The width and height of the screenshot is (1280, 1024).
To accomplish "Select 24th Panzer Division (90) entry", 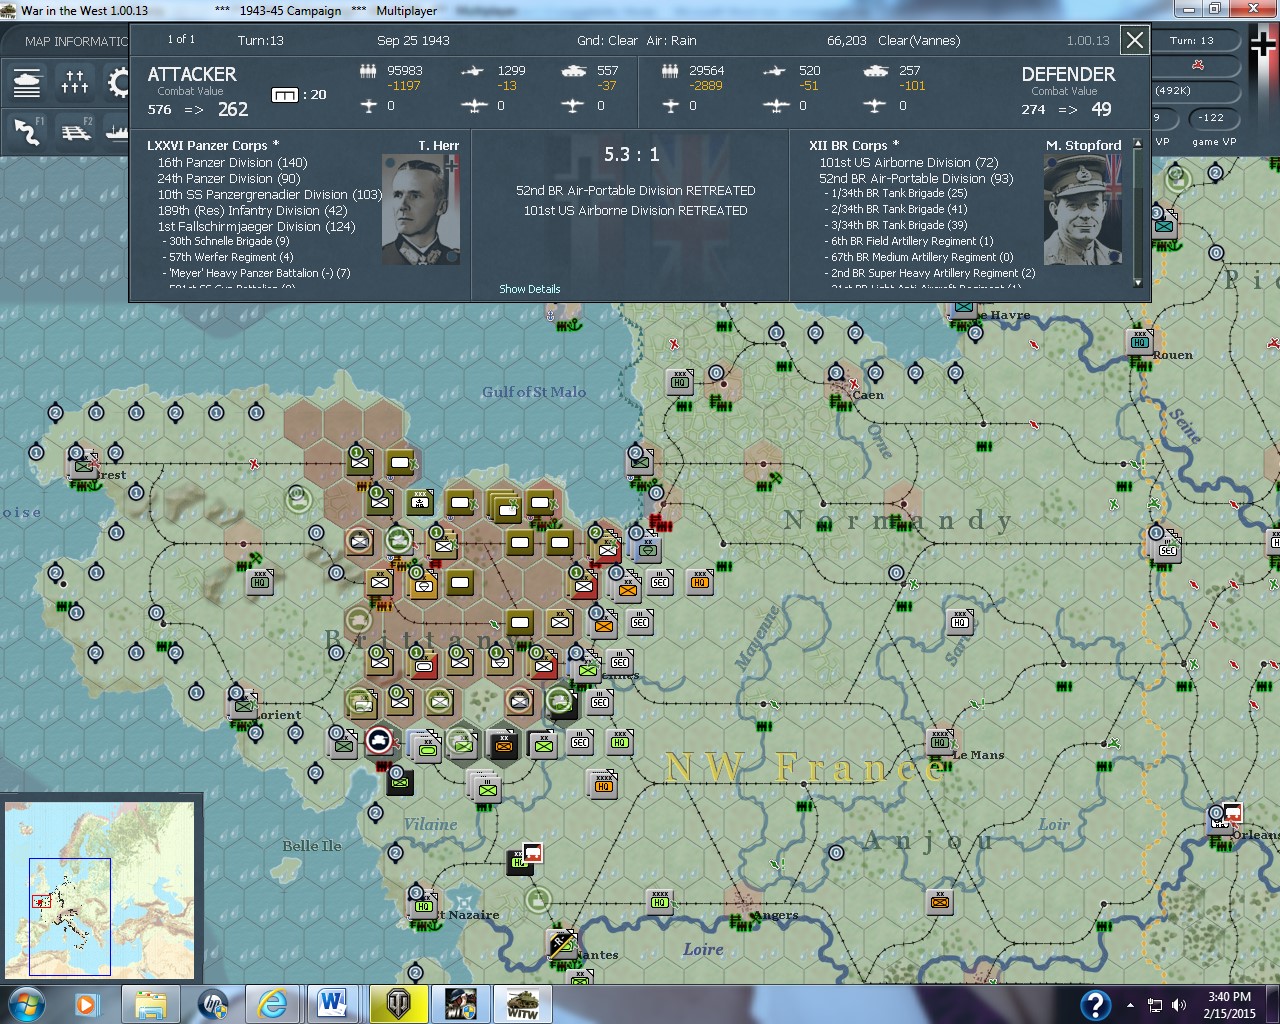I will click(229, 179).
